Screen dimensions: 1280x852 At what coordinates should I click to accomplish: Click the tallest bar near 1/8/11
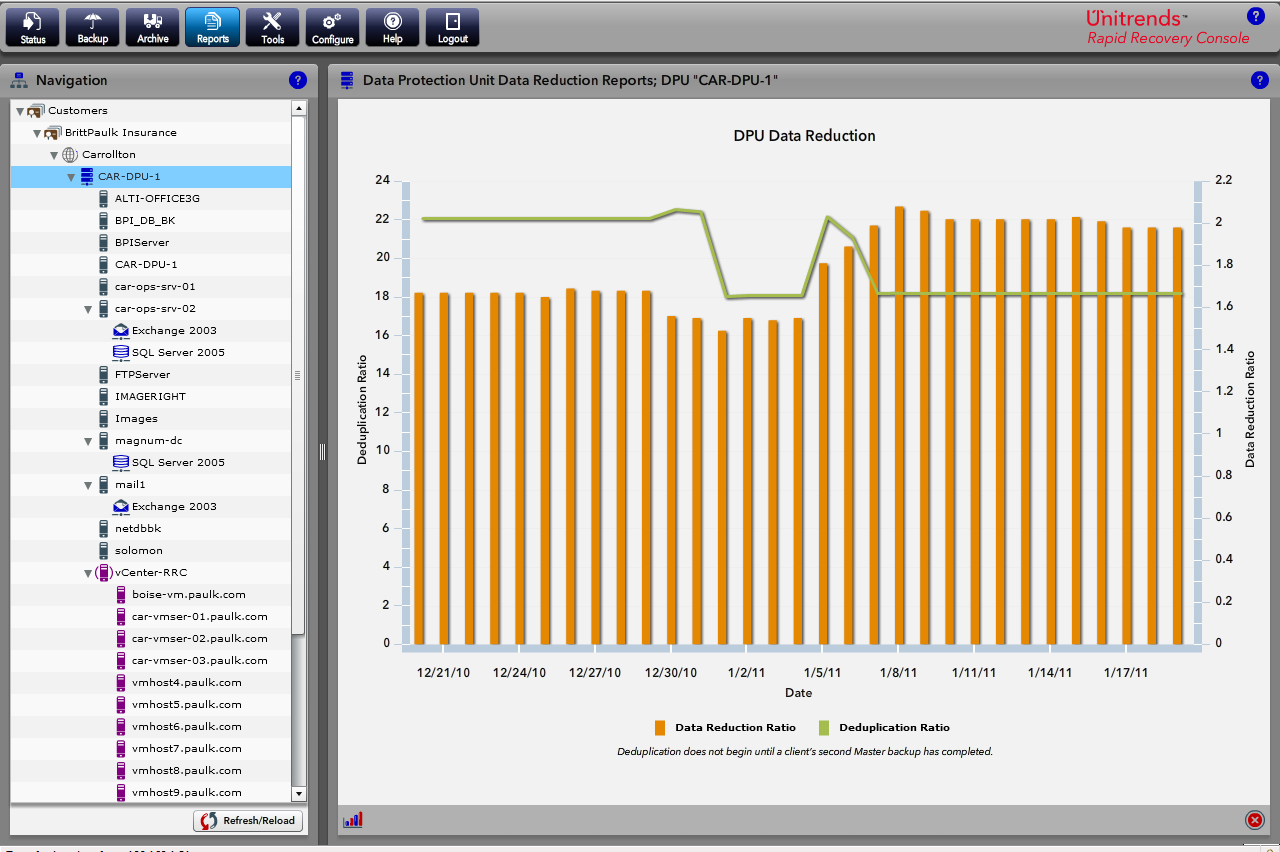pyautogui.click(x=900, y=426)
